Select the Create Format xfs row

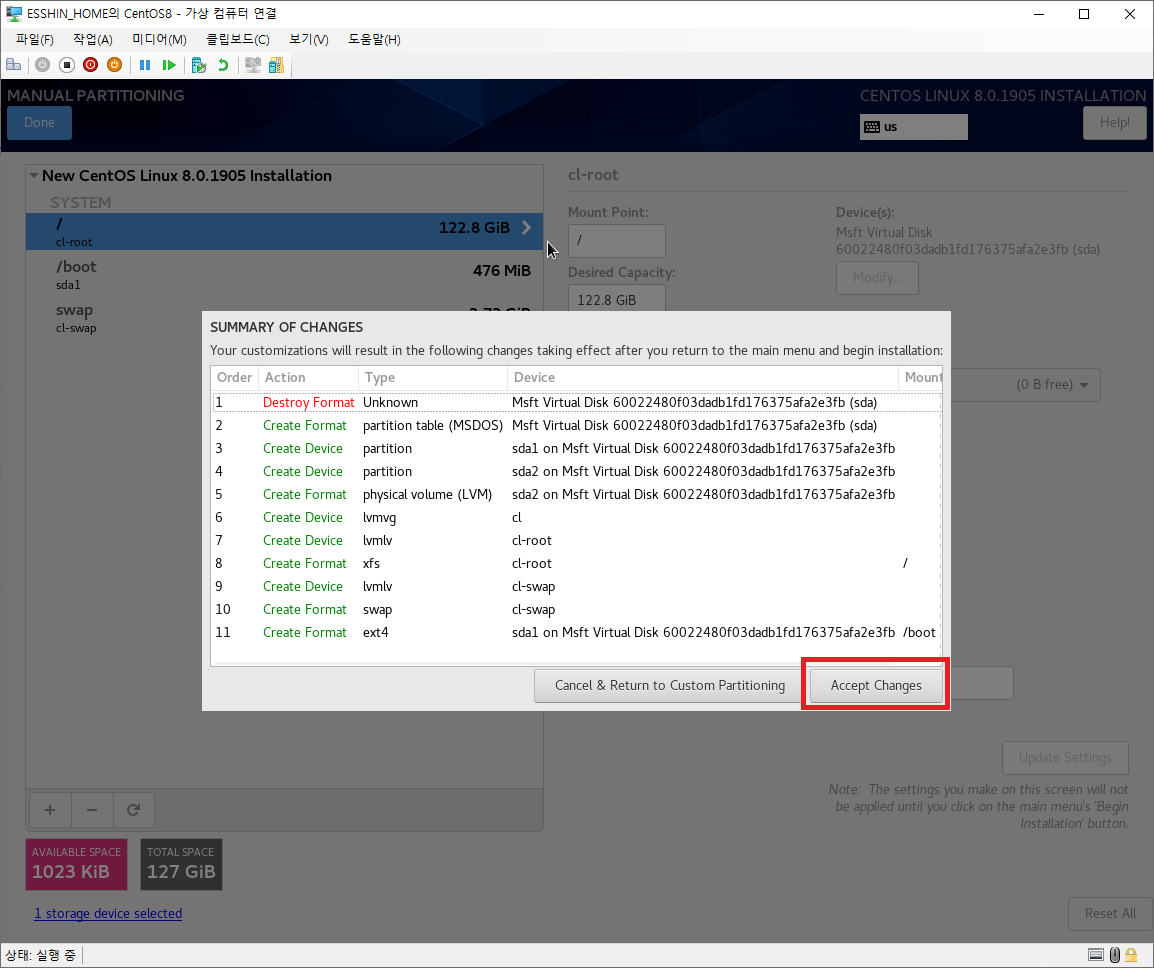(x=576, y=563)
